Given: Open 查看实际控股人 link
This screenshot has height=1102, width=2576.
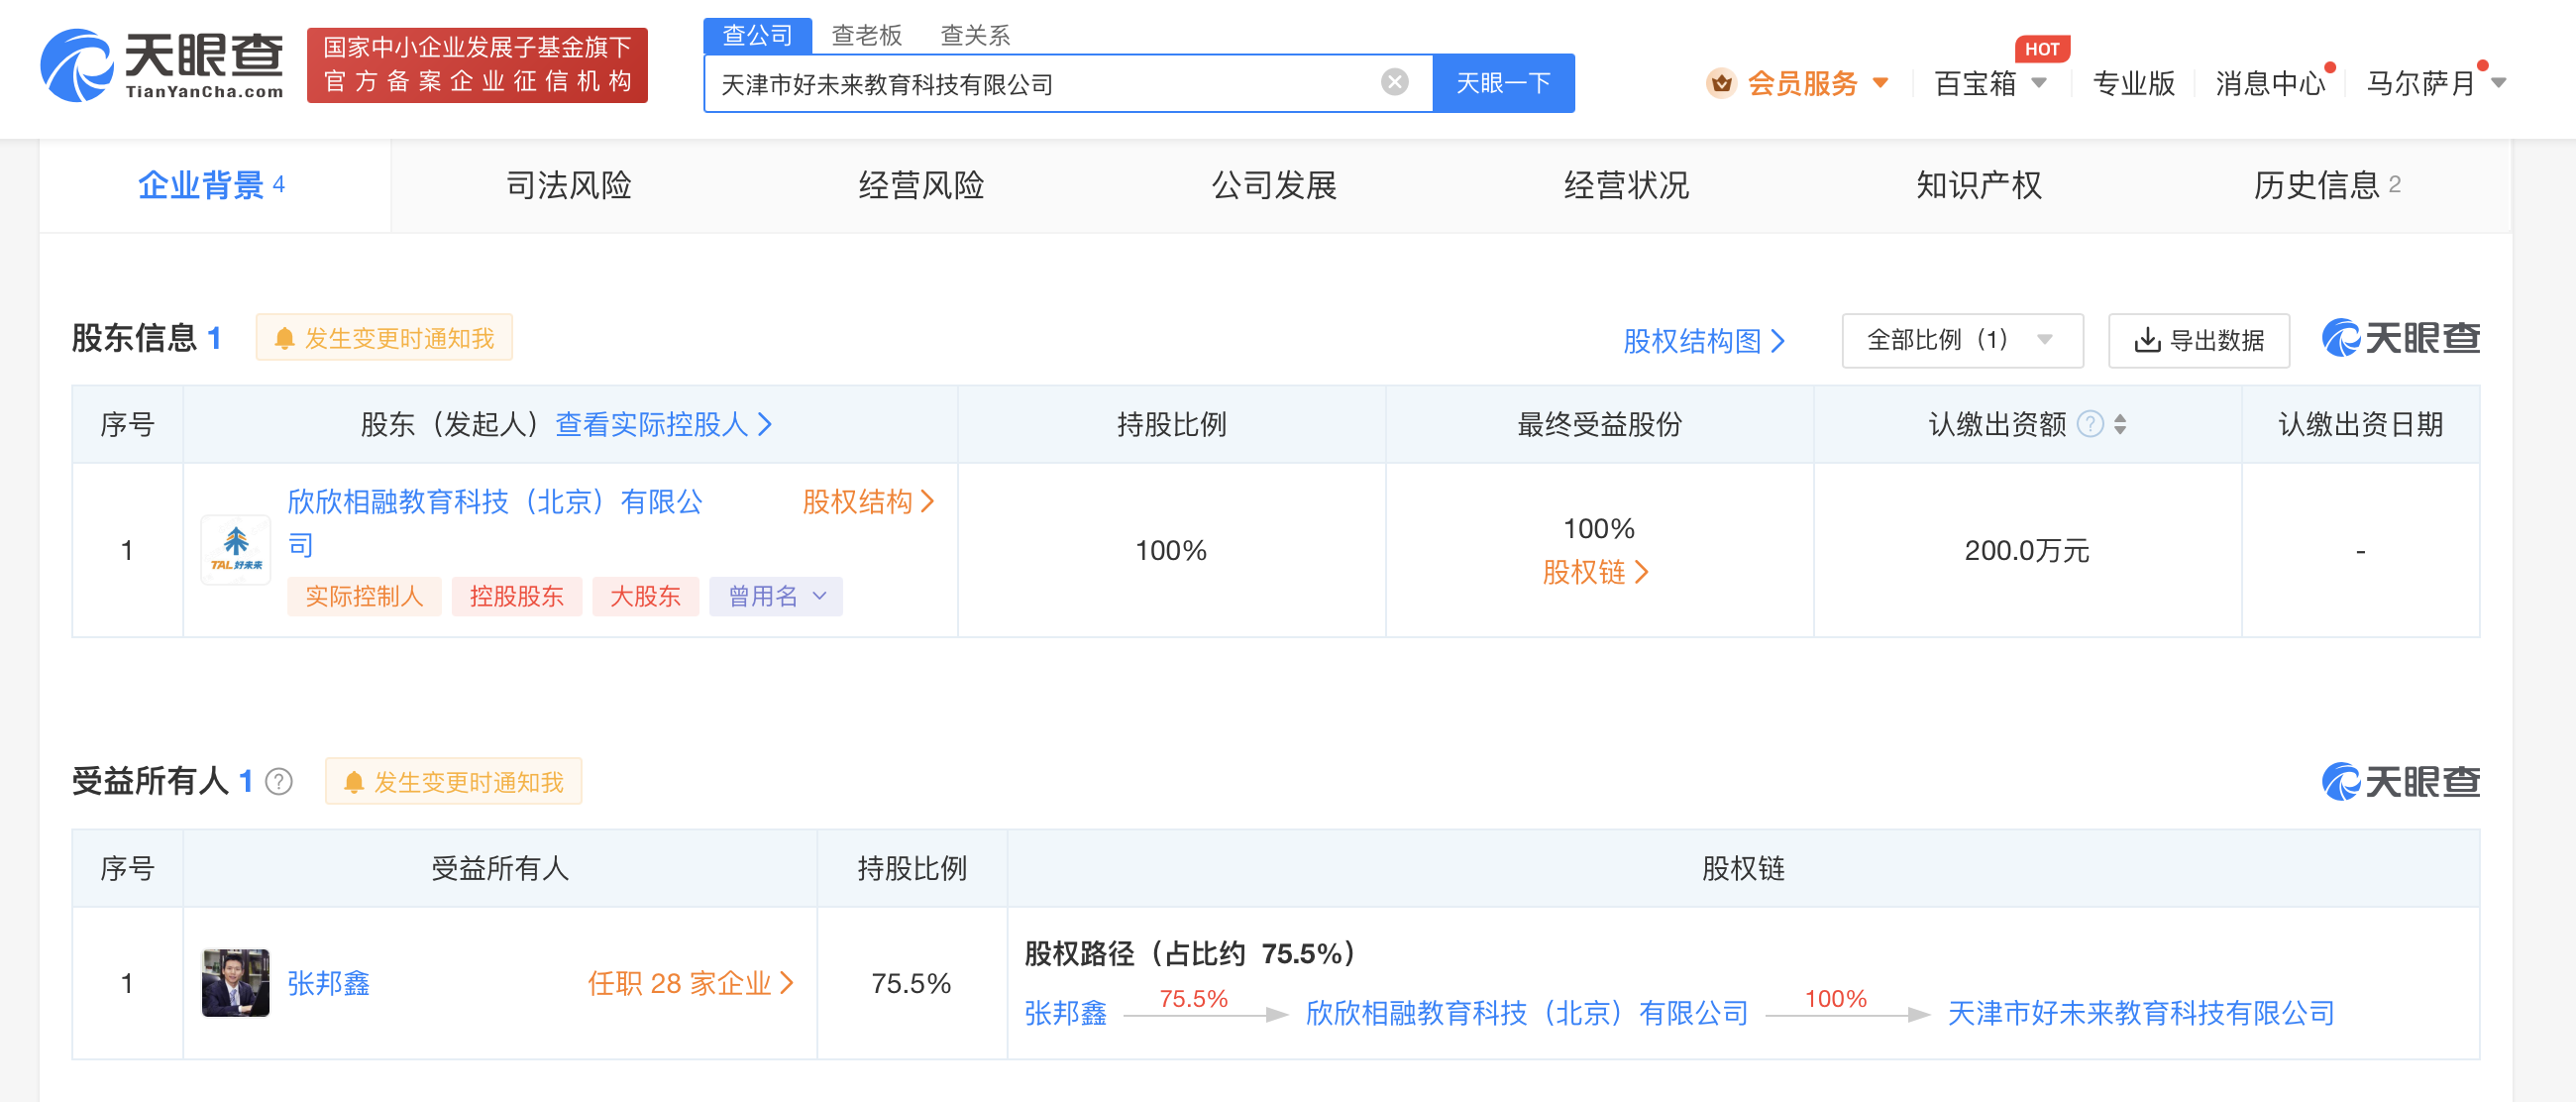Looking at the screenshot, I should pos(664,424).
